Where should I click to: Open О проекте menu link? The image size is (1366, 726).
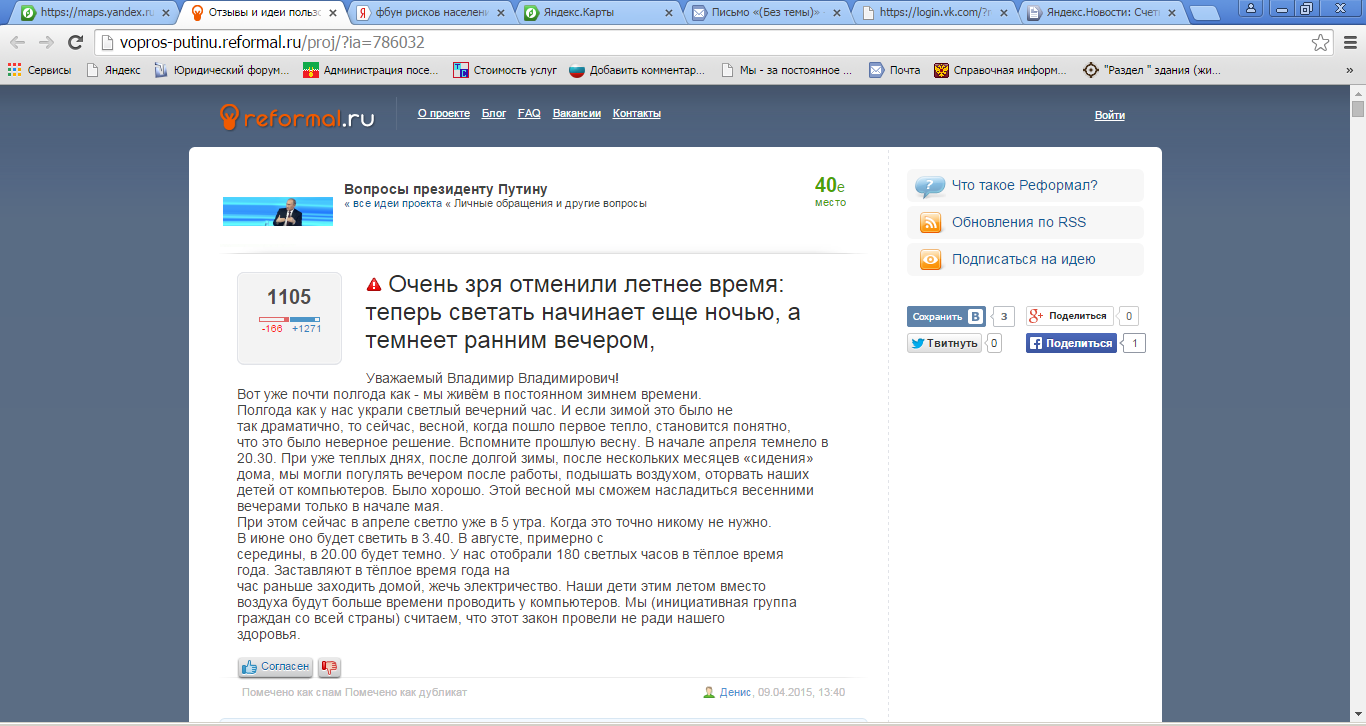pos(444,114)
